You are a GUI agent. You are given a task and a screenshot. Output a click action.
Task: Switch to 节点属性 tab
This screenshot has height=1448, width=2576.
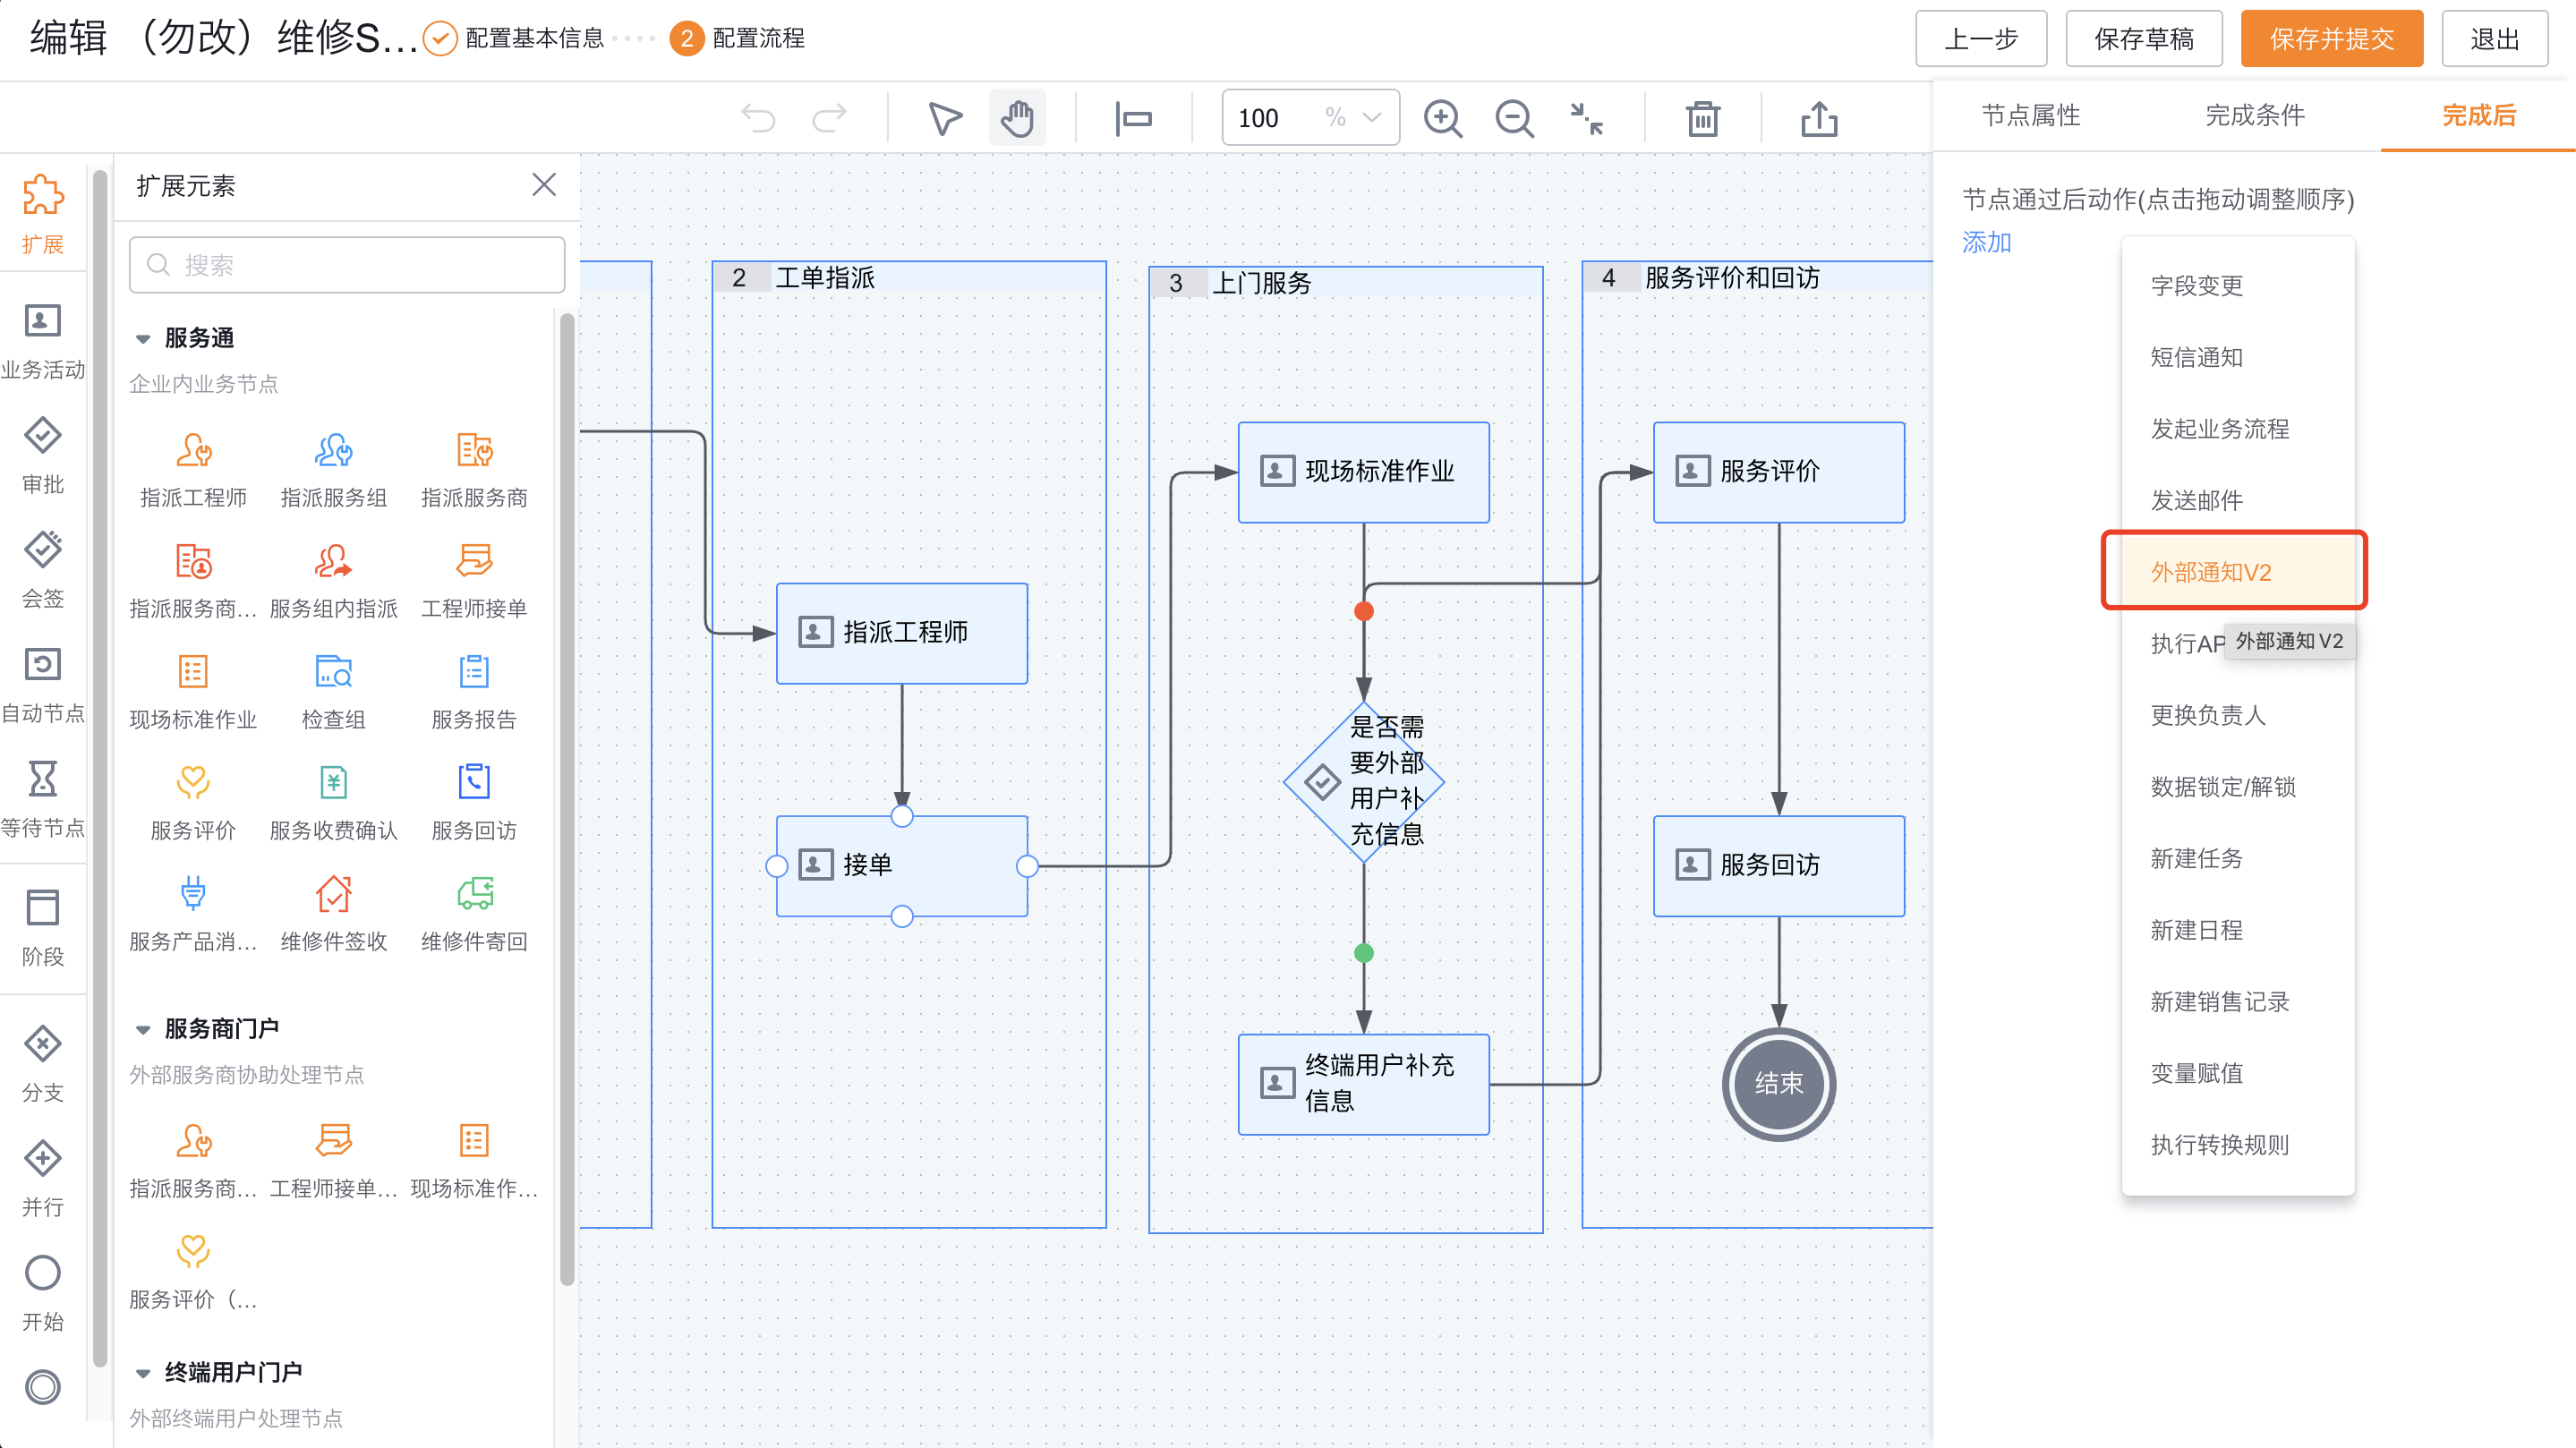[x=2030, y=116]
